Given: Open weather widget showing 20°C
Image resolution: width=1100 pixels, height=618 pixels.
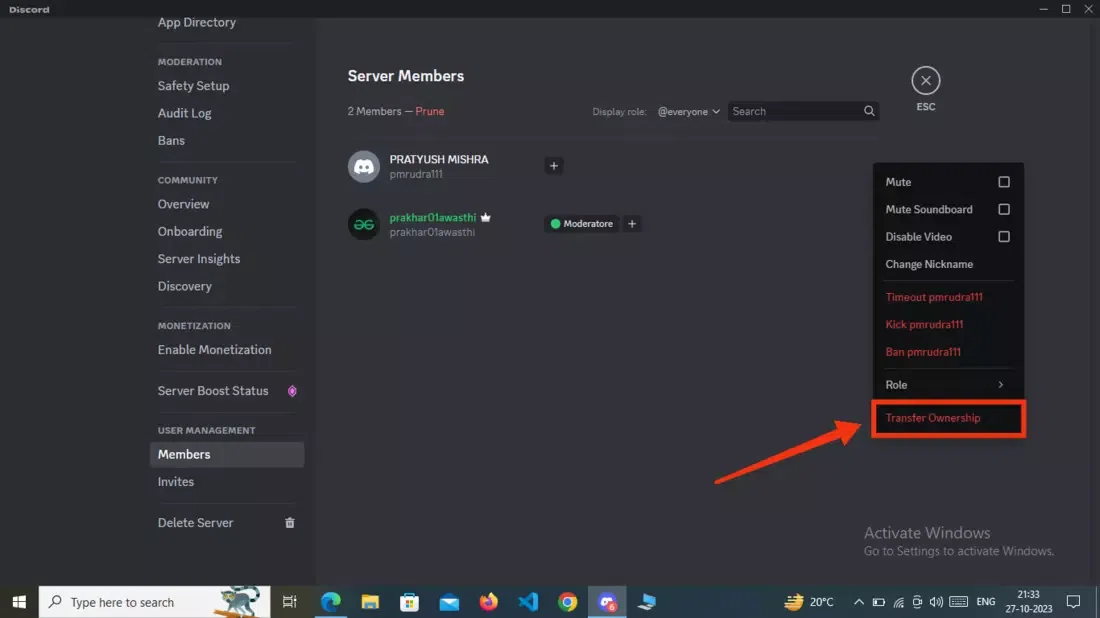Looking at the screenshot, I should click(809, 602).
